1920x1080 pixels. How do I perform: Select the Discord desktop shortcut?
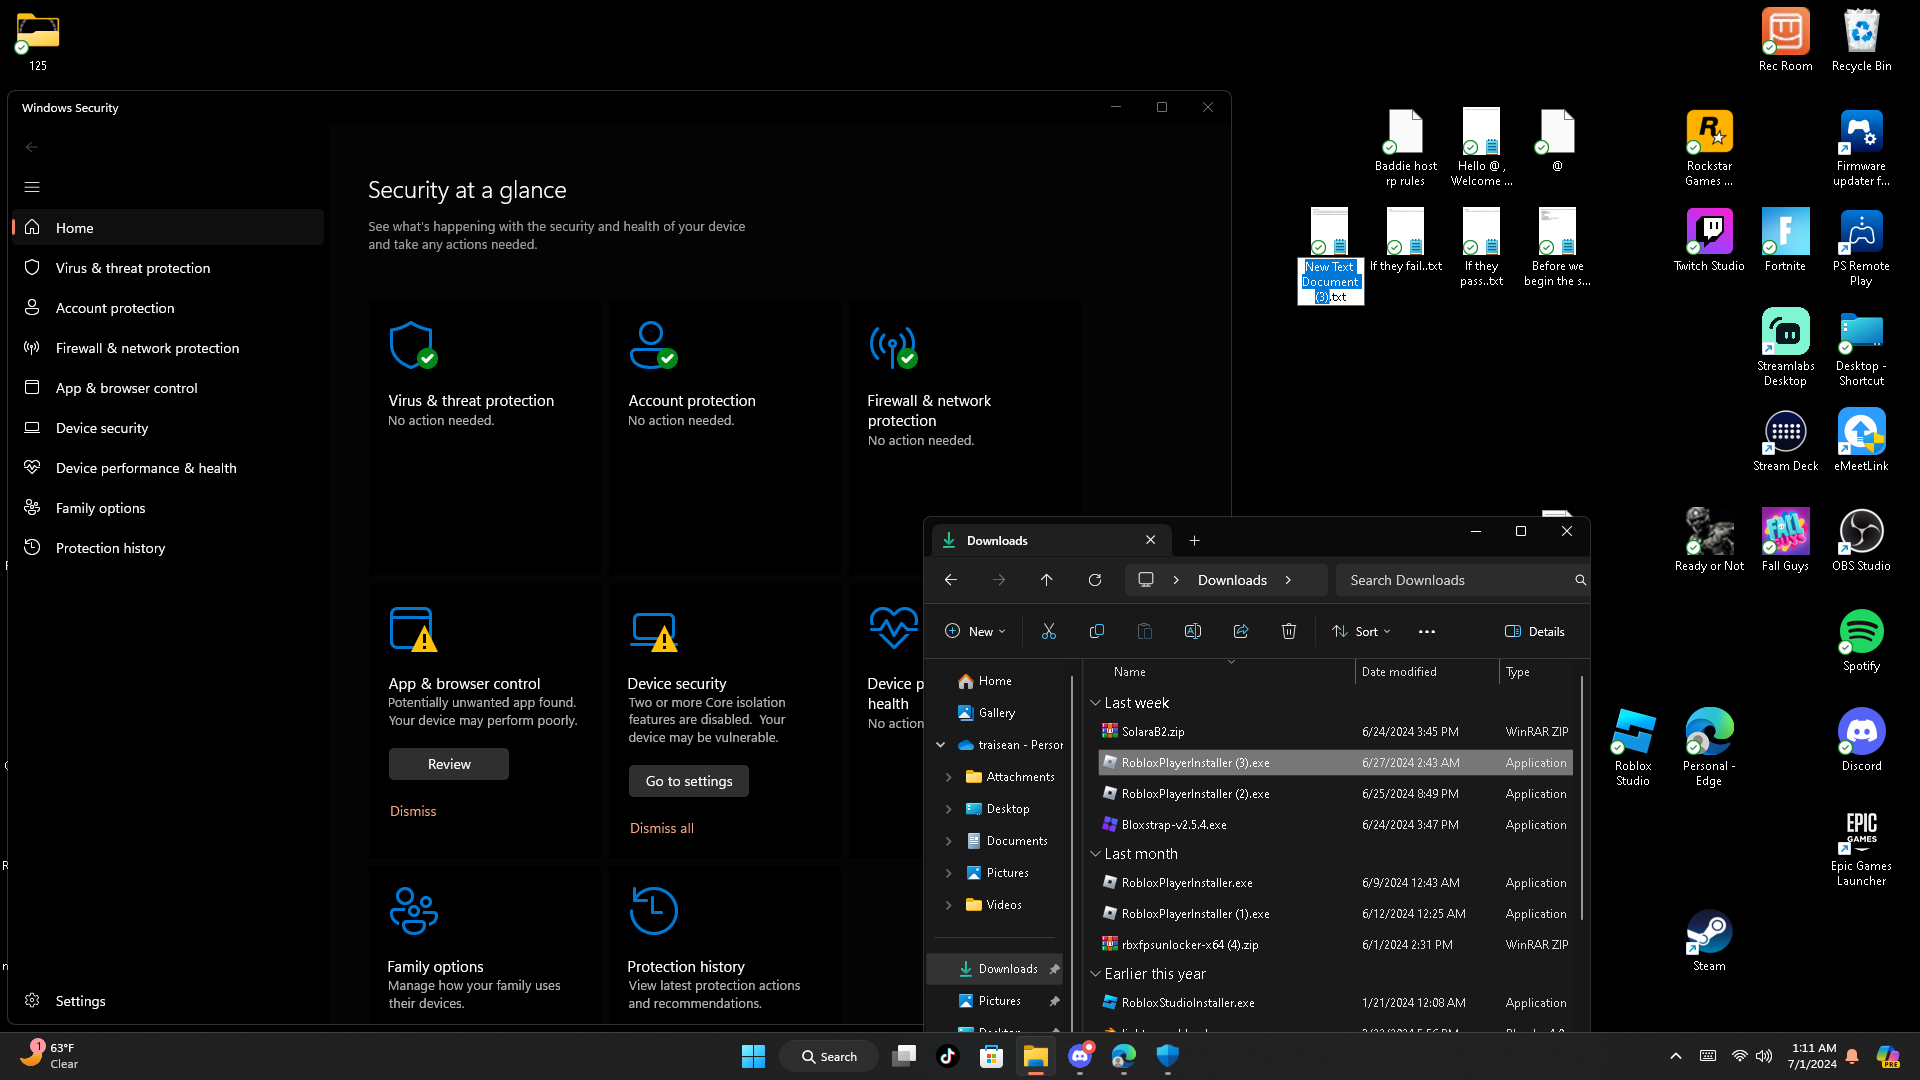coord(1861,741)
